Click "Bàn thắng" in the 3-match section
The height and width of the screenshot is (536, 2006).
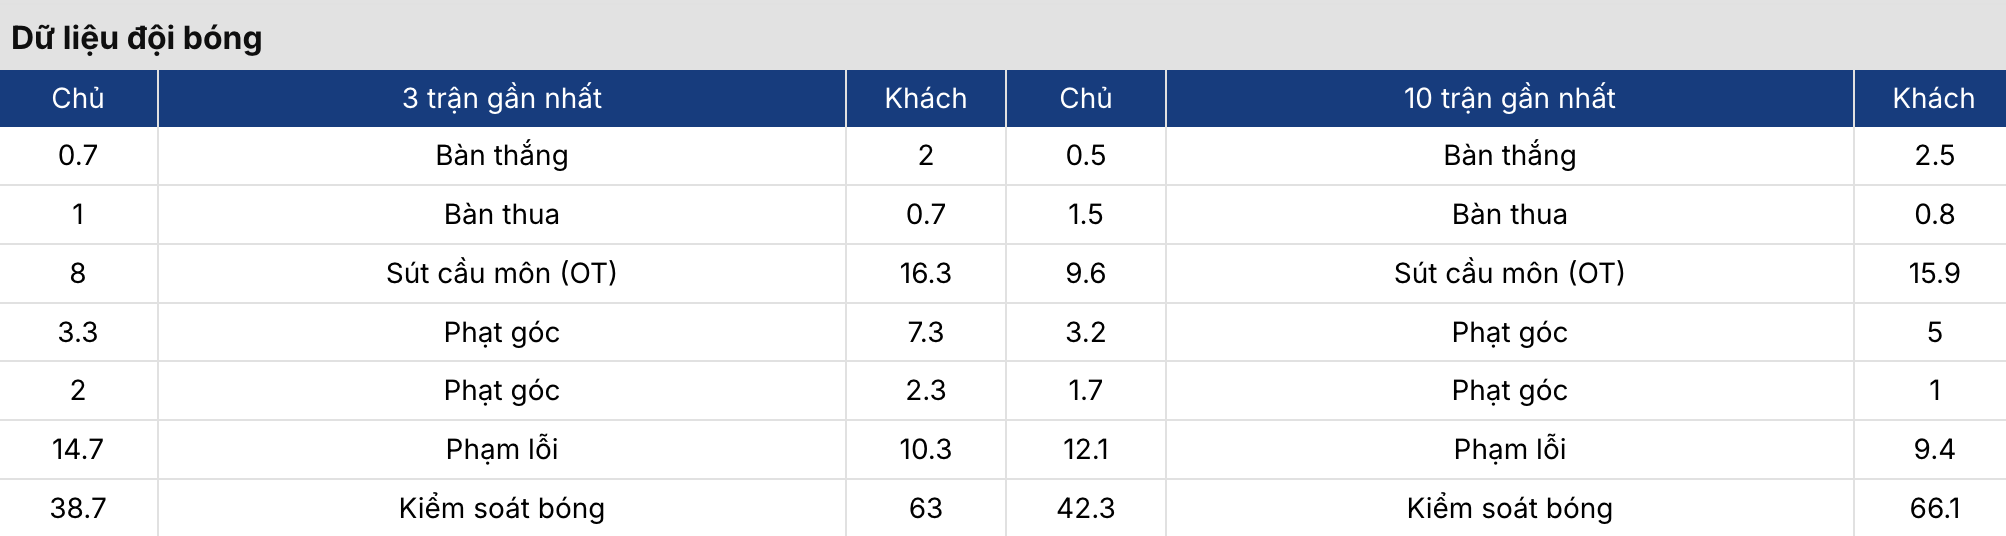(x=501, y=155)
